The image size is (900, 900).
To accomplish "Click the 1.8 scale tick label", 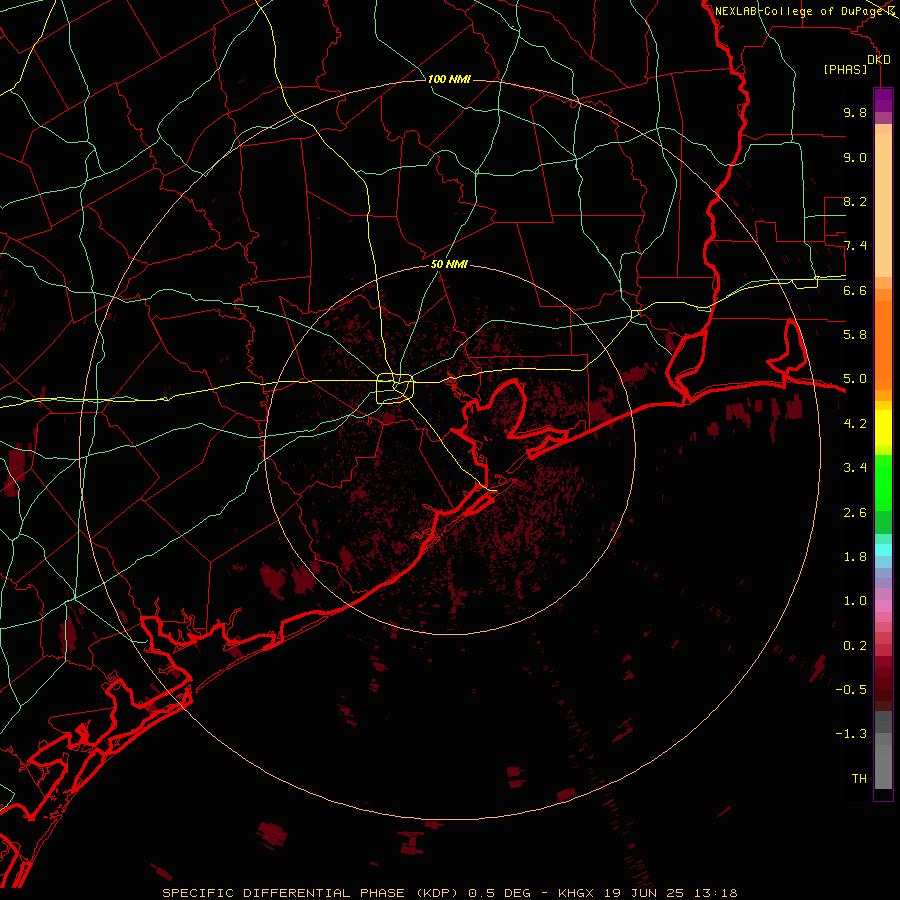I will pyautogui.click(x=855, y=557).
